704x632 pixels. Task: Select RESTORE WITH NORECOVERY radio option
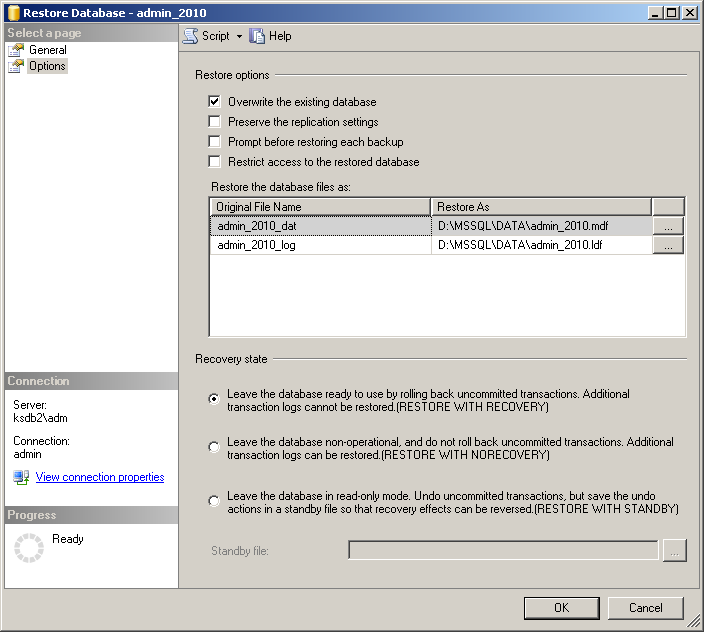click(214, 447)
